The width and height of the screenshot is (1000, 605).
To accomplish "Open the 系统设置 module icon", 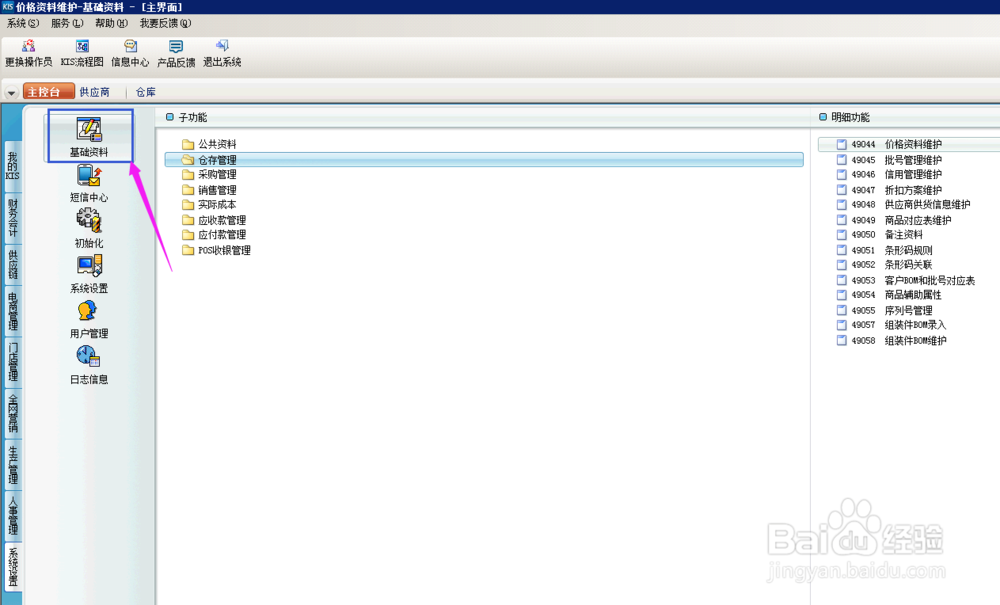I will 89,274.
